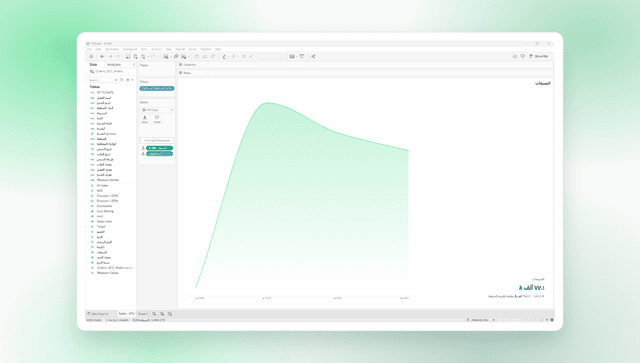This screenshot has width=640, height=363.
Task: Open the Show Me panel
Action: (x=539, y=56)
